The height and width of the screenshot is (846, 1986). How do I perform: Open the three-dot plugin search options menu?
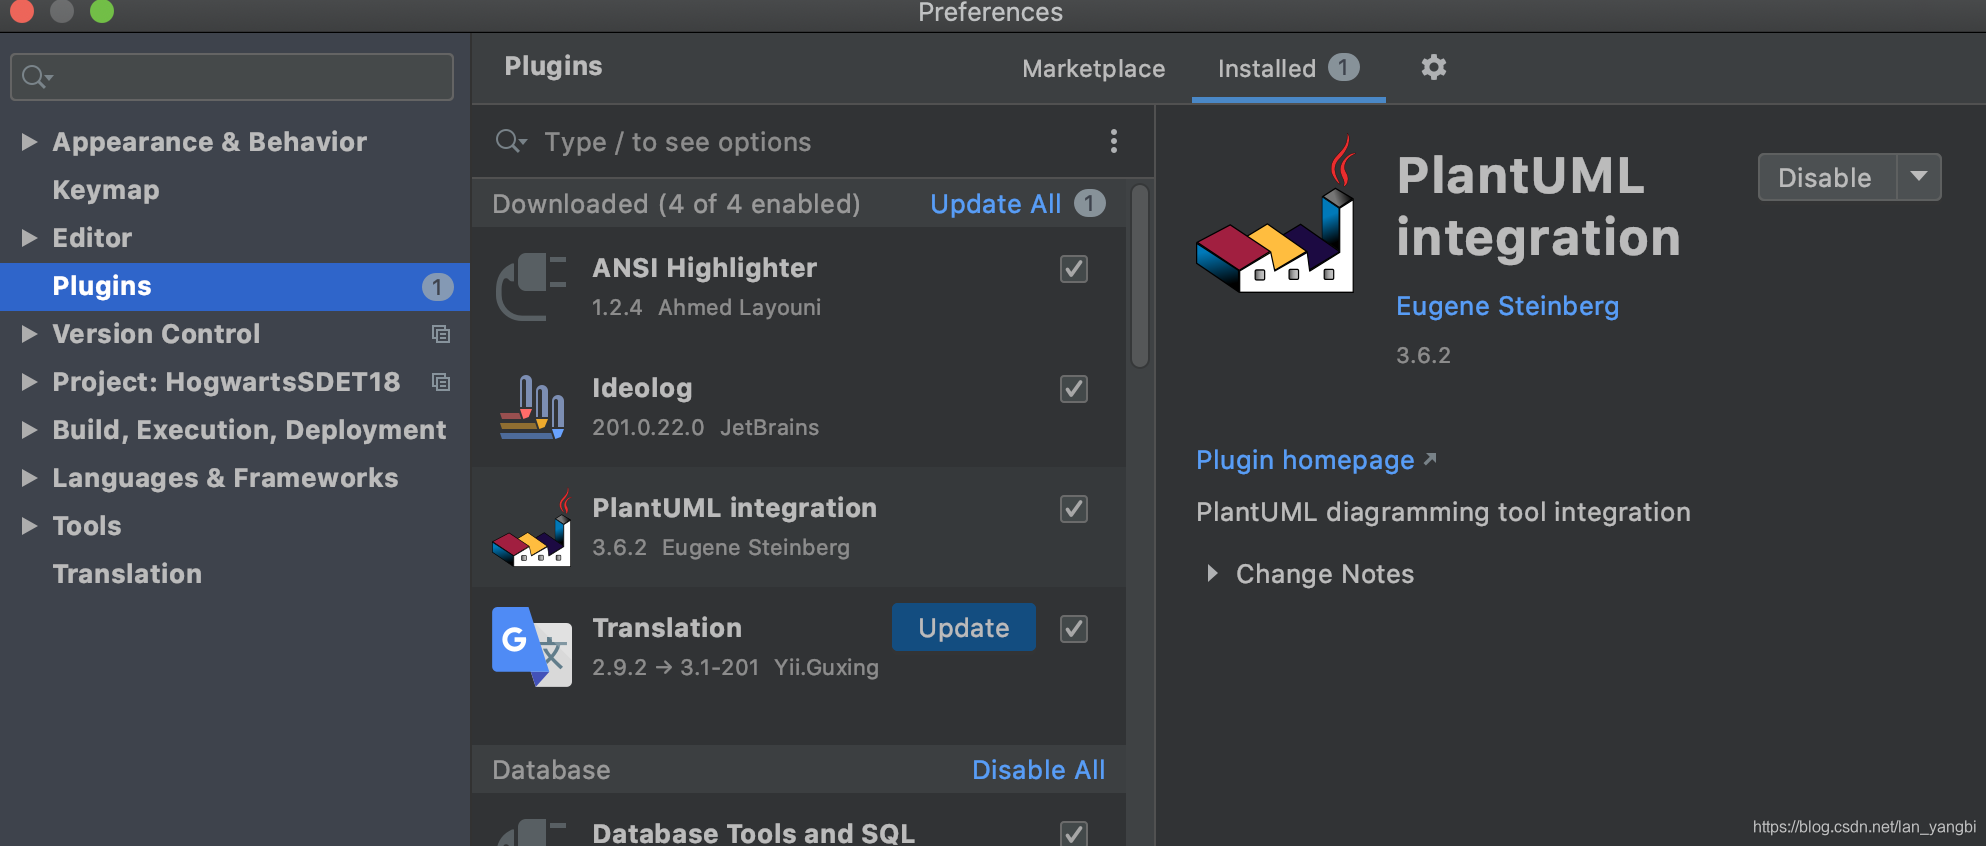click(1113, 141)
